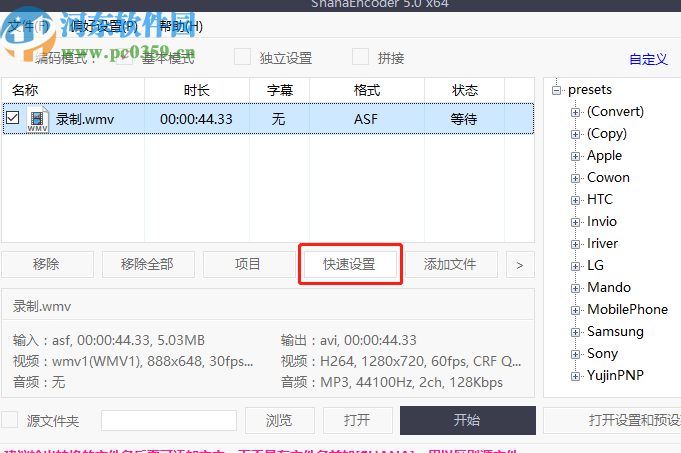Click the 浏览 browse button
681x453 pixels.
(x=280, y=420)
